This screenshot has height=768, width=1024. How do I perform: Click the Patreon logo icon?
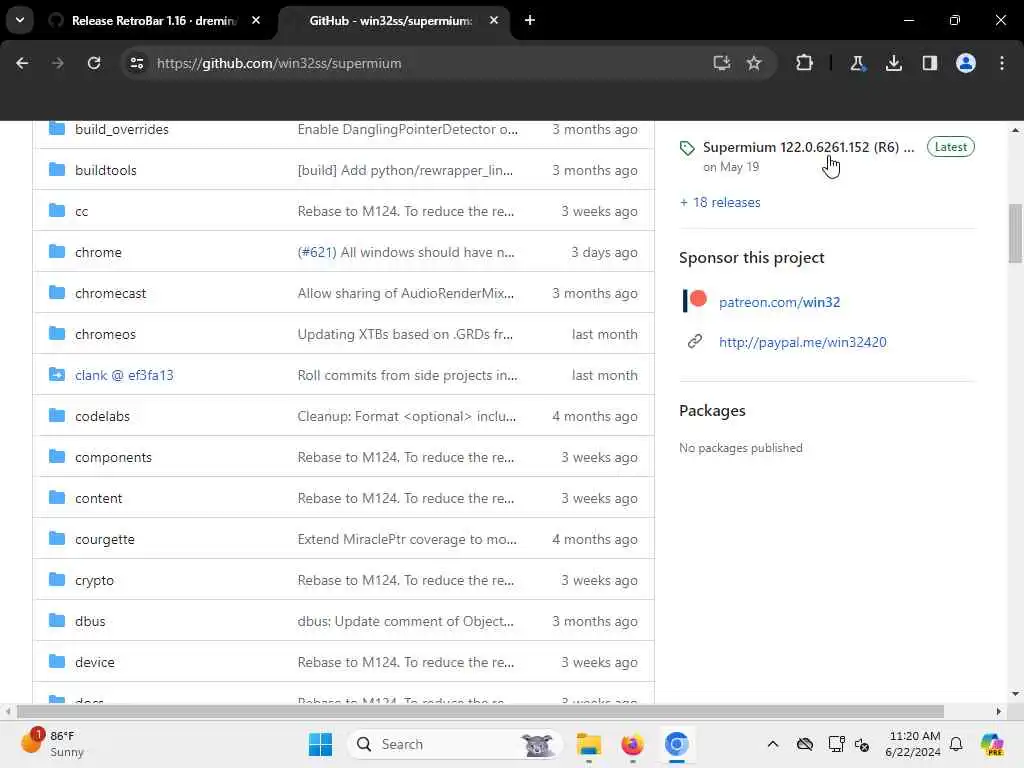(x=695, y=301)
